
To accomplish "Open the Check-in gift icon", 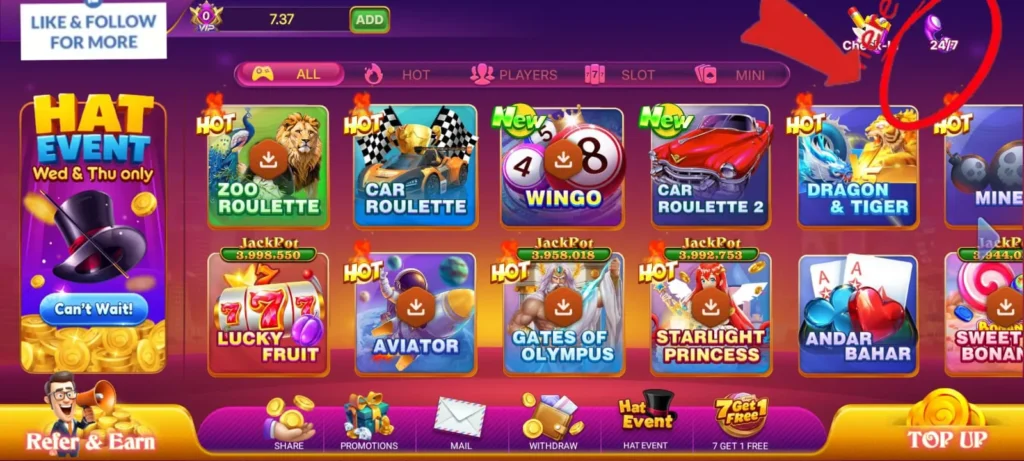I will [x=870, y=29].
